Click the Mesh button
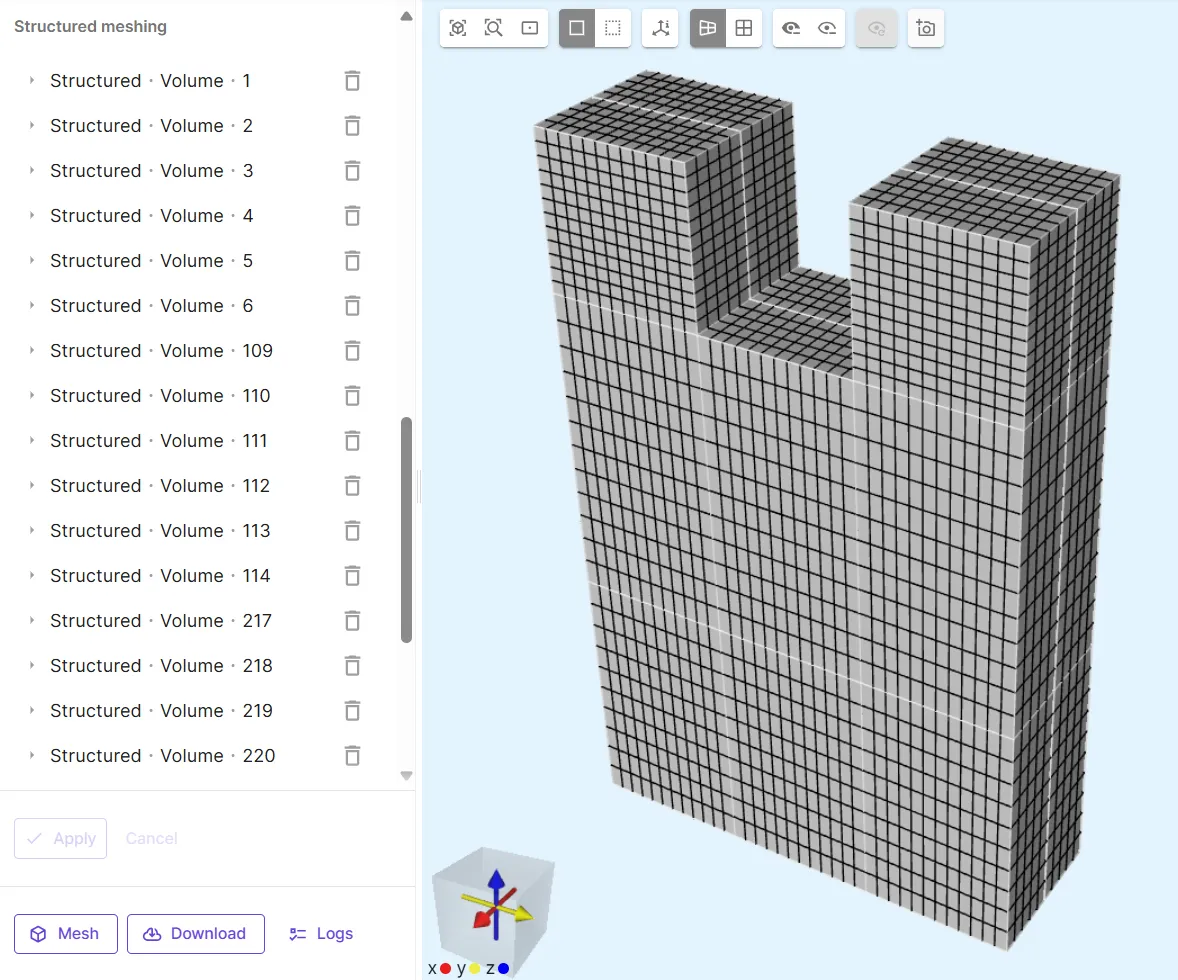This screenshot has width=1178, height=980. pos(66,934)
